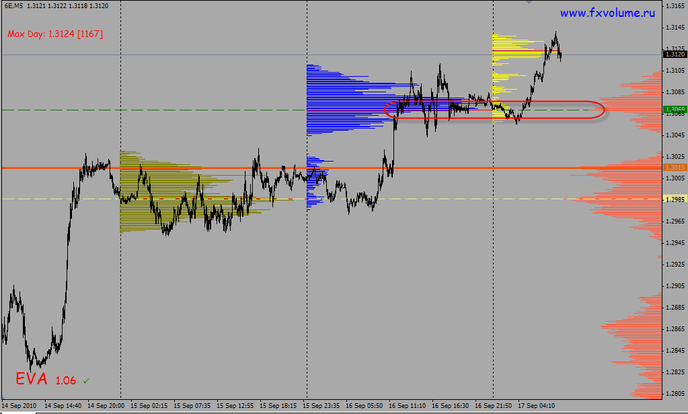This screenshot has width=688, height=414.
Task: Click price axis value 1.3005
Action: tap(675, 178)
